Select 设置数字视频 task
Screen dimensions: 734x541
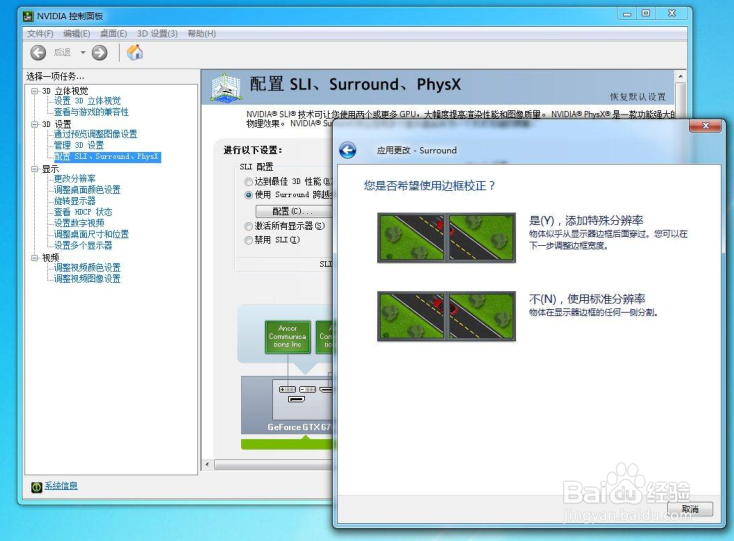[79, 223]
